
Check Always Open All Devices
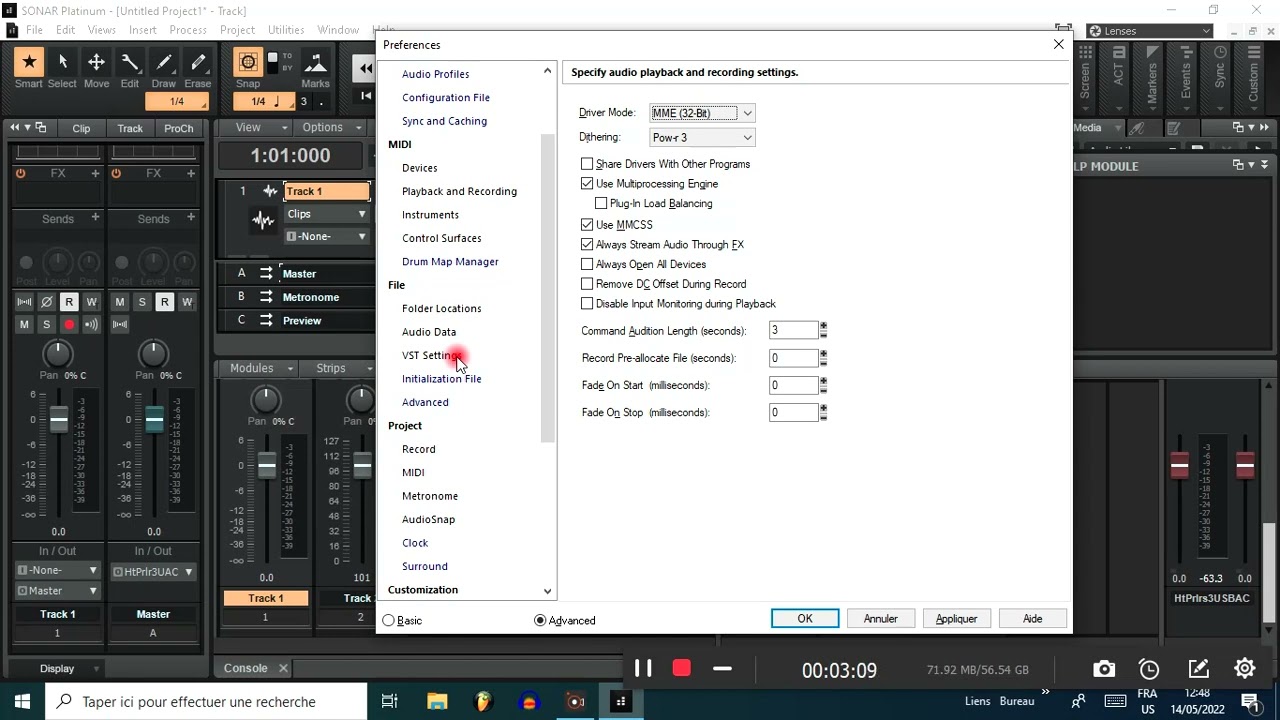coord(587,265)
